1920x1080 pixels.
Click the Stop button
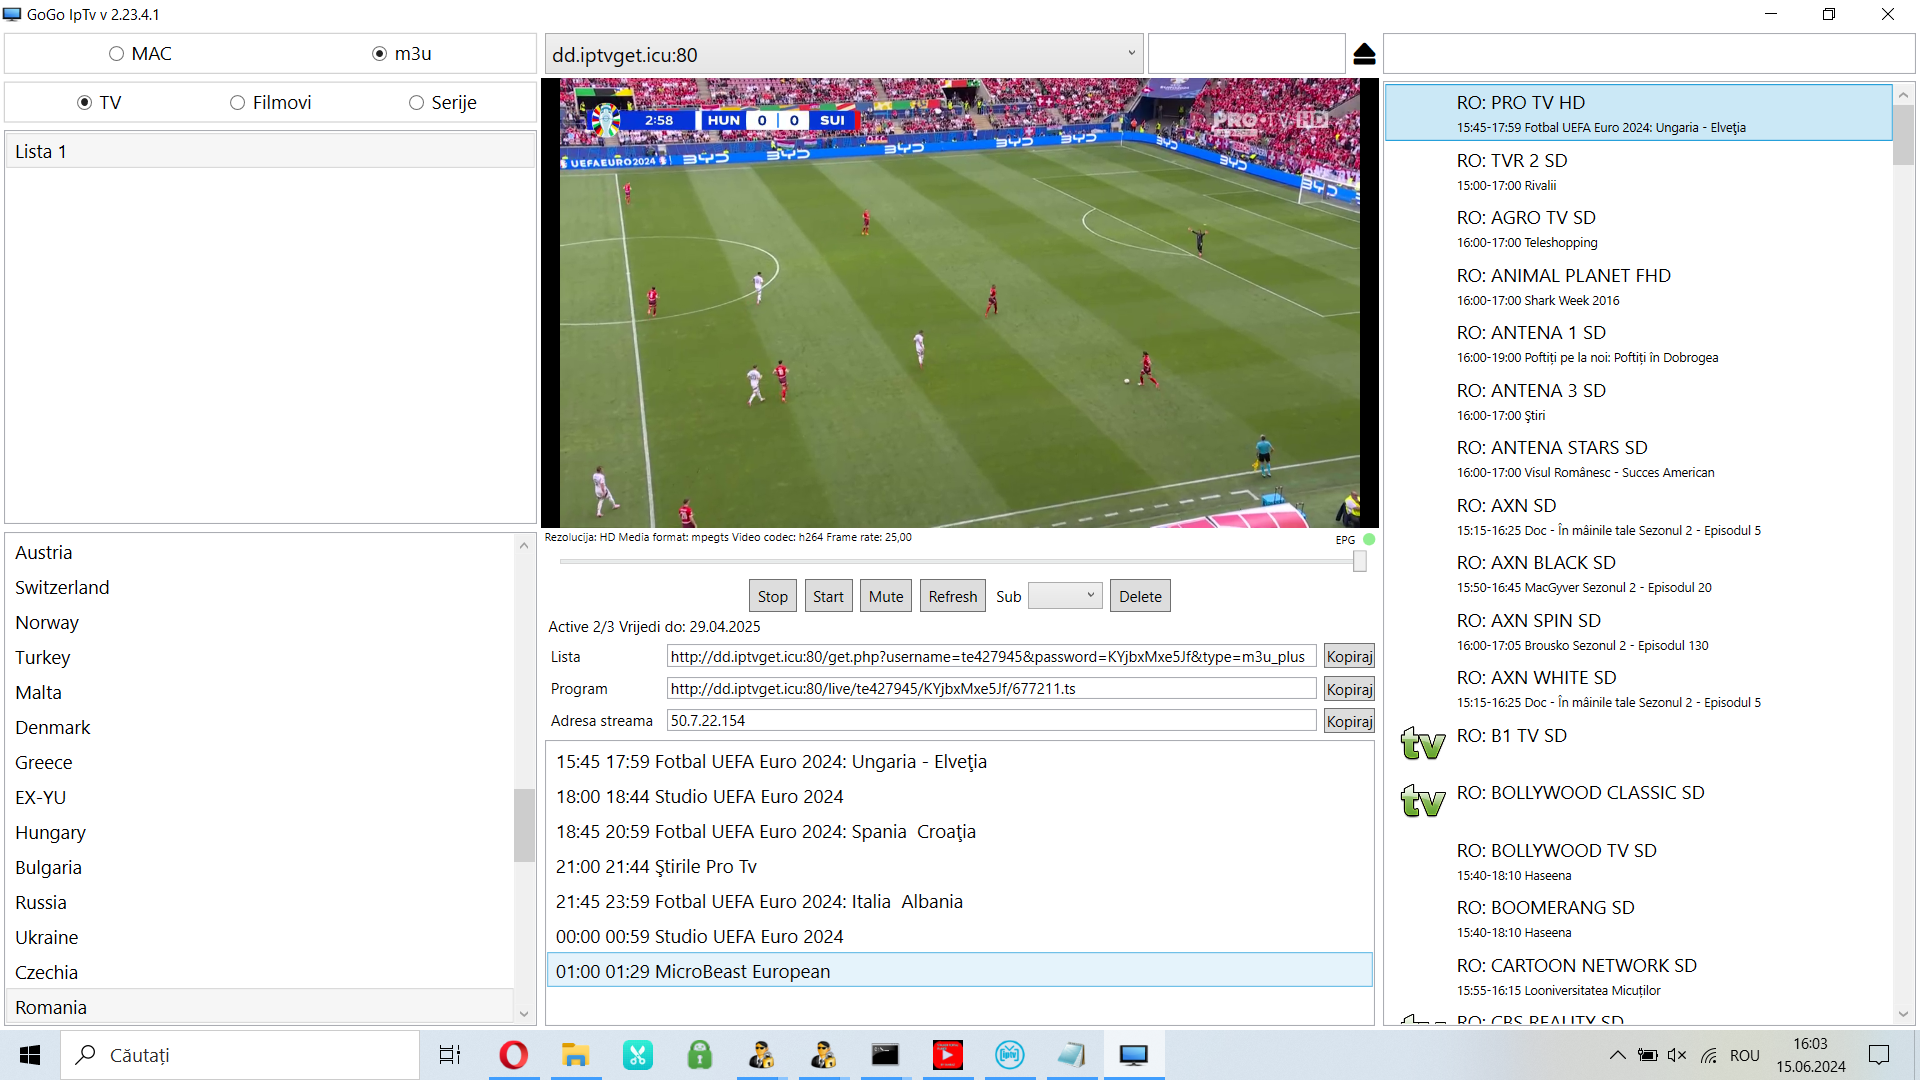[x=772, y=596]
